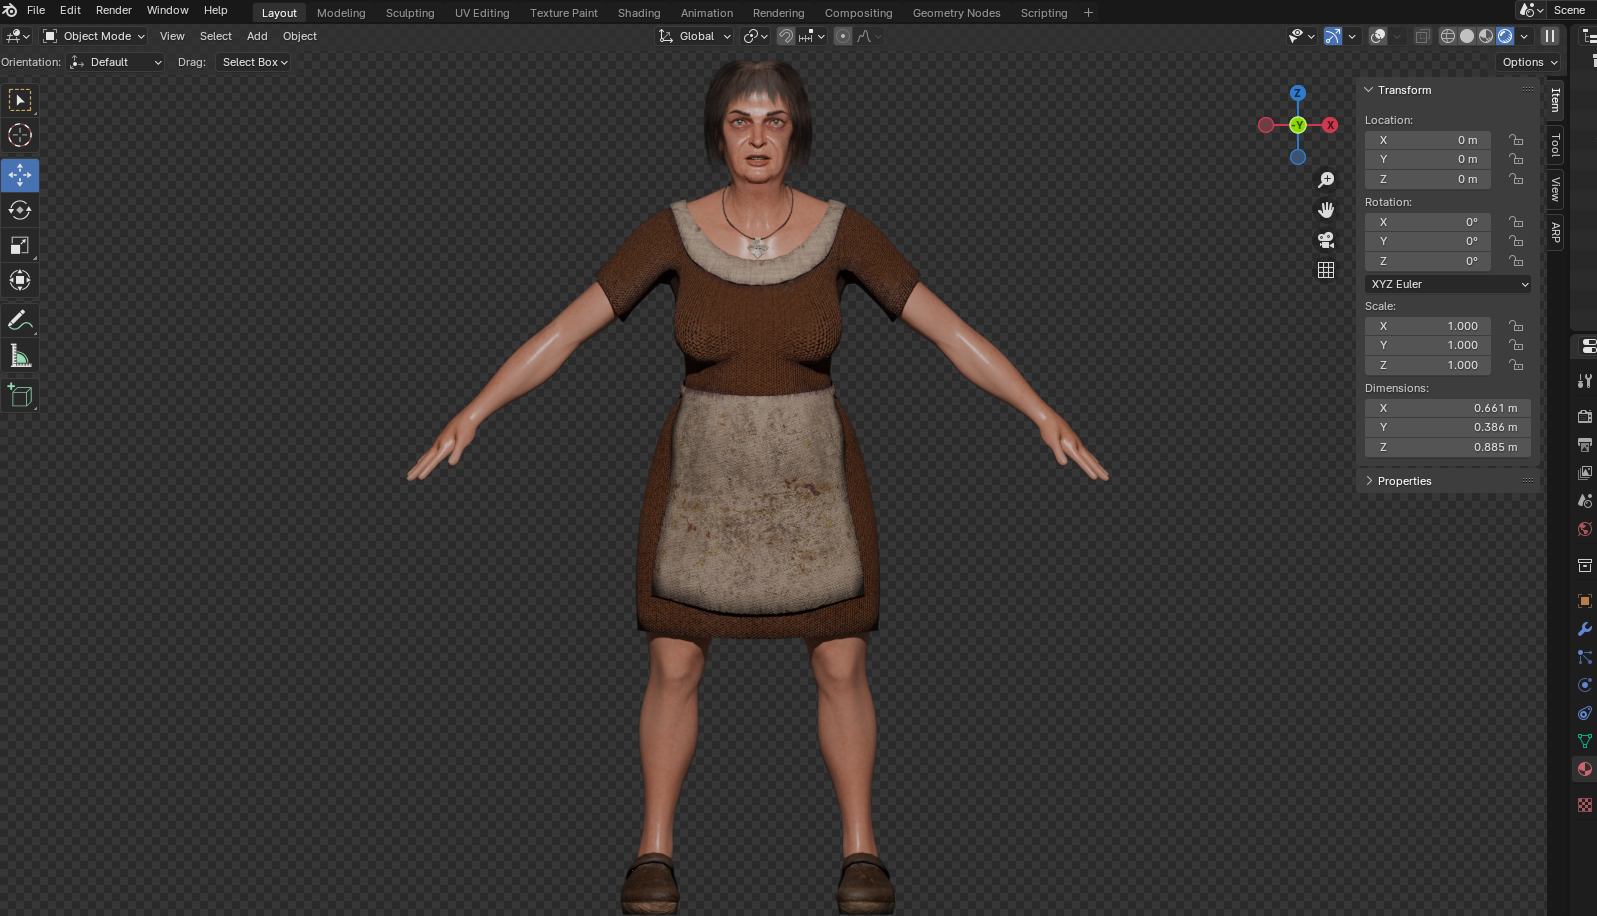Lock the X location value

coord(1516,140)
